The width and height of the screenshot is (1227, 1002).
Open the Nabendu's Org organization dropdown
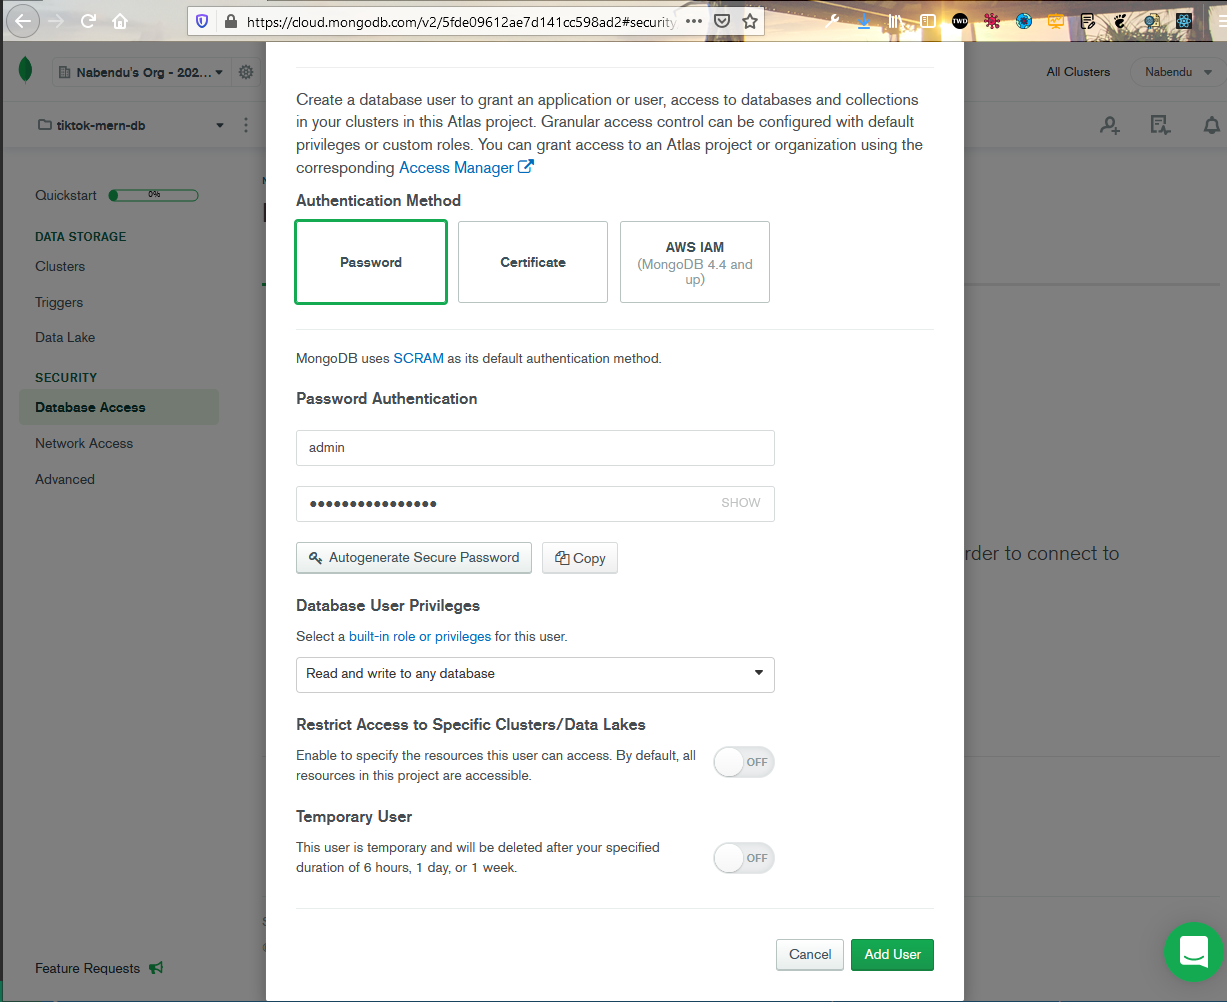coord(140,72)
